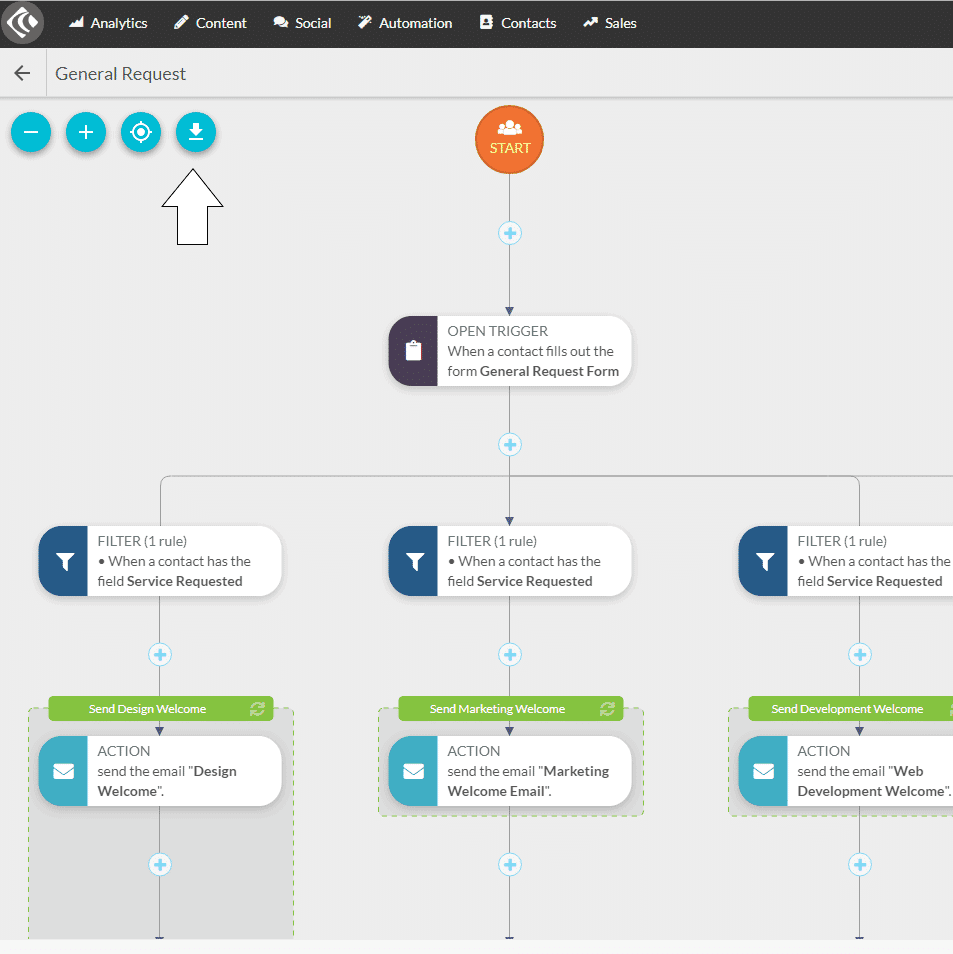Open the Social menu
Viewport: 953px width, 954px height.
(302, 23)
